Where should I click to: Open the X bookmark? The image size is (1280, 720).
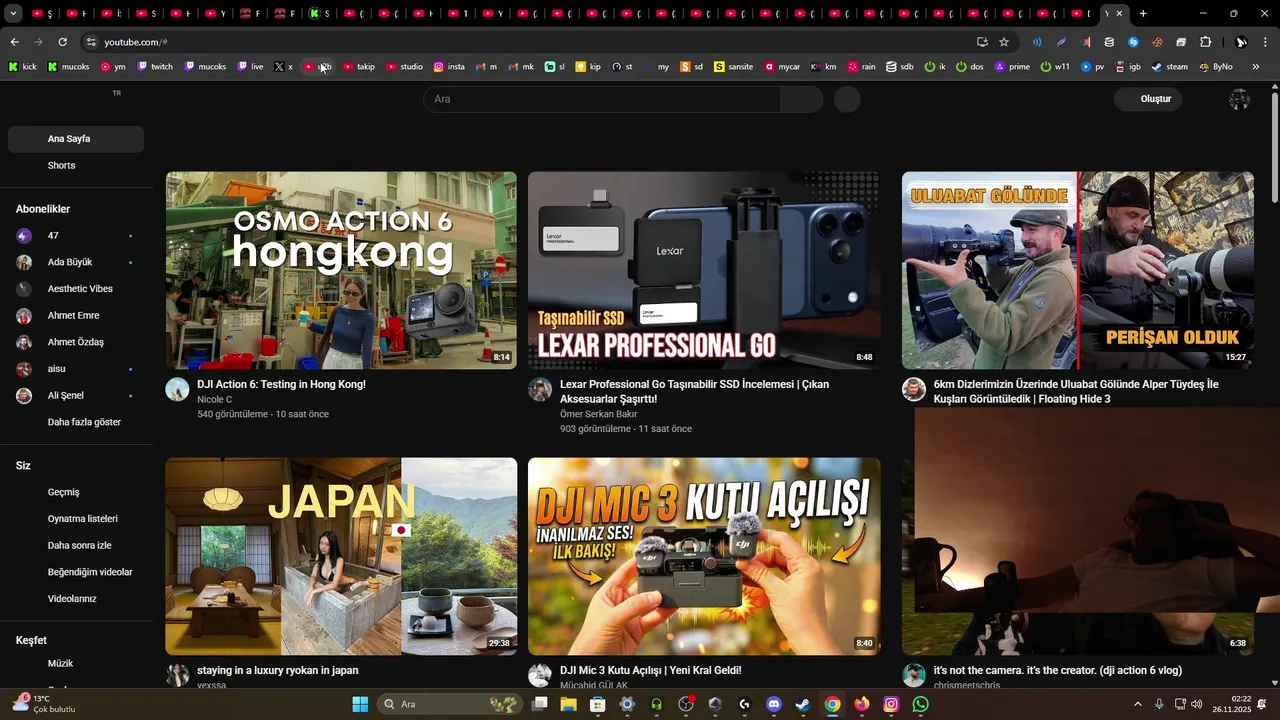(x=284, y=67)
